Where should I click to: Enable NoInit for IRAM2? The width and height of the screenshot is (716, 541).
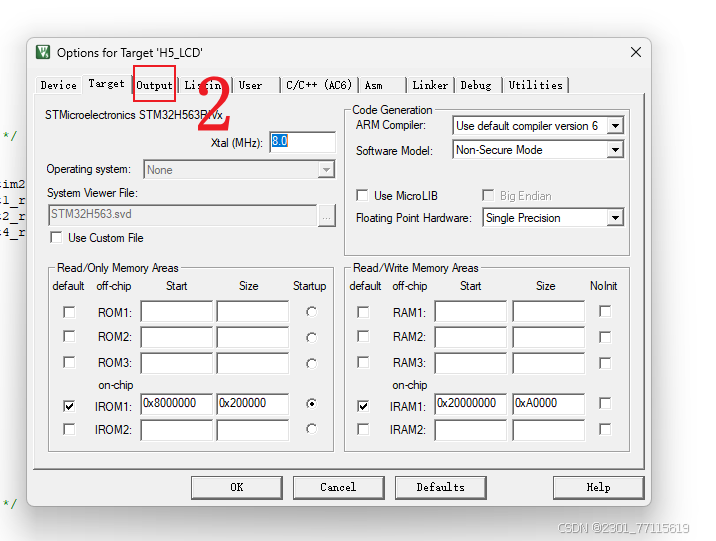[605, 429]
